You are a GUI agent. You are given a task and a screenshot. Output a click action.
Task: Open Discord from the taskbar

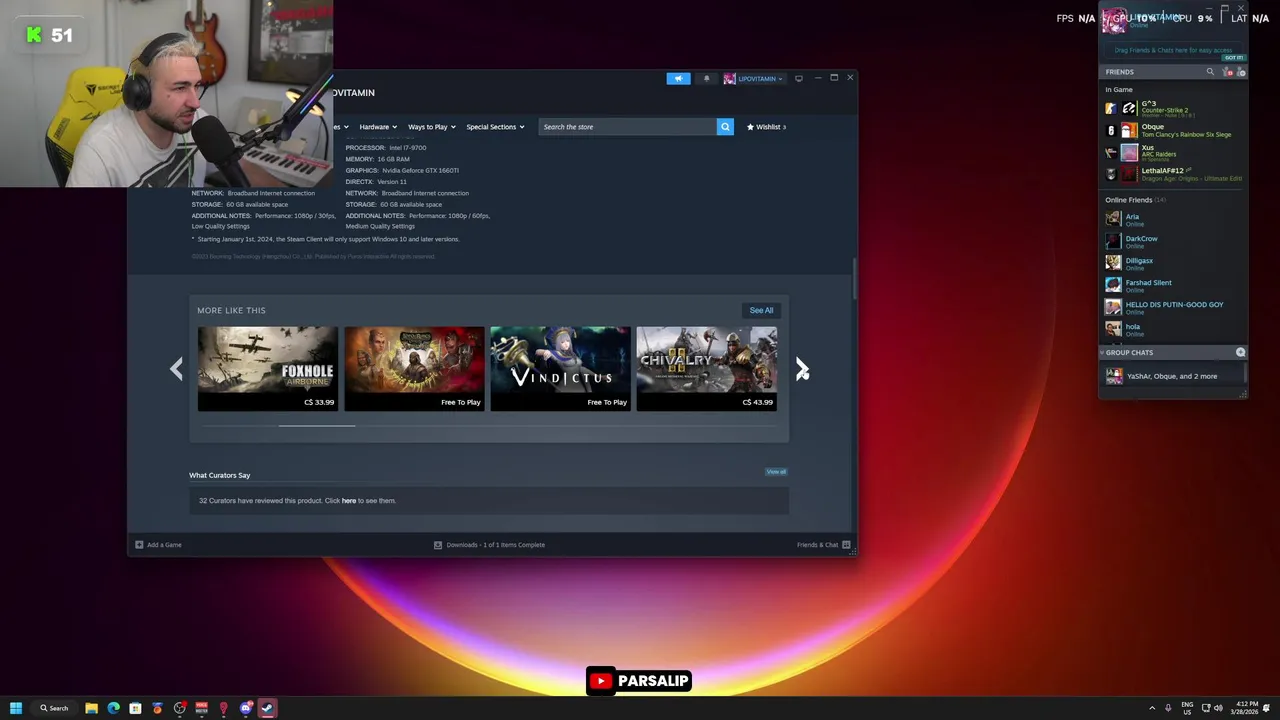245,708
